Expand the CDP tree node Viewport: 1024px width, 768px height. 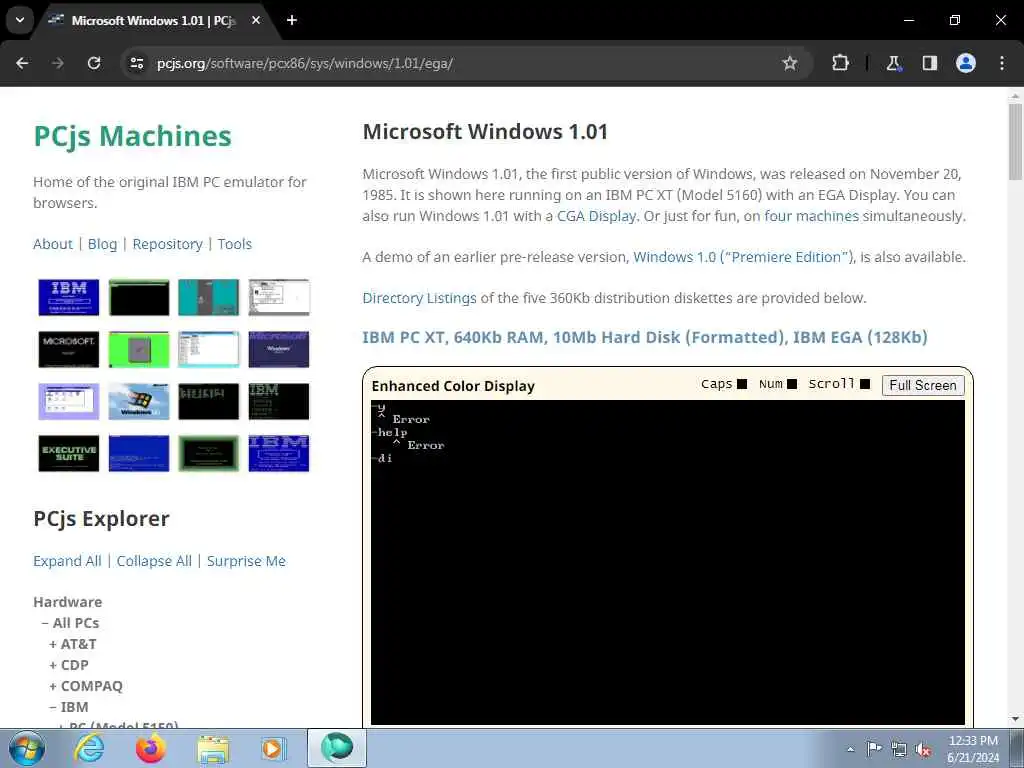[x=69, y=665]
